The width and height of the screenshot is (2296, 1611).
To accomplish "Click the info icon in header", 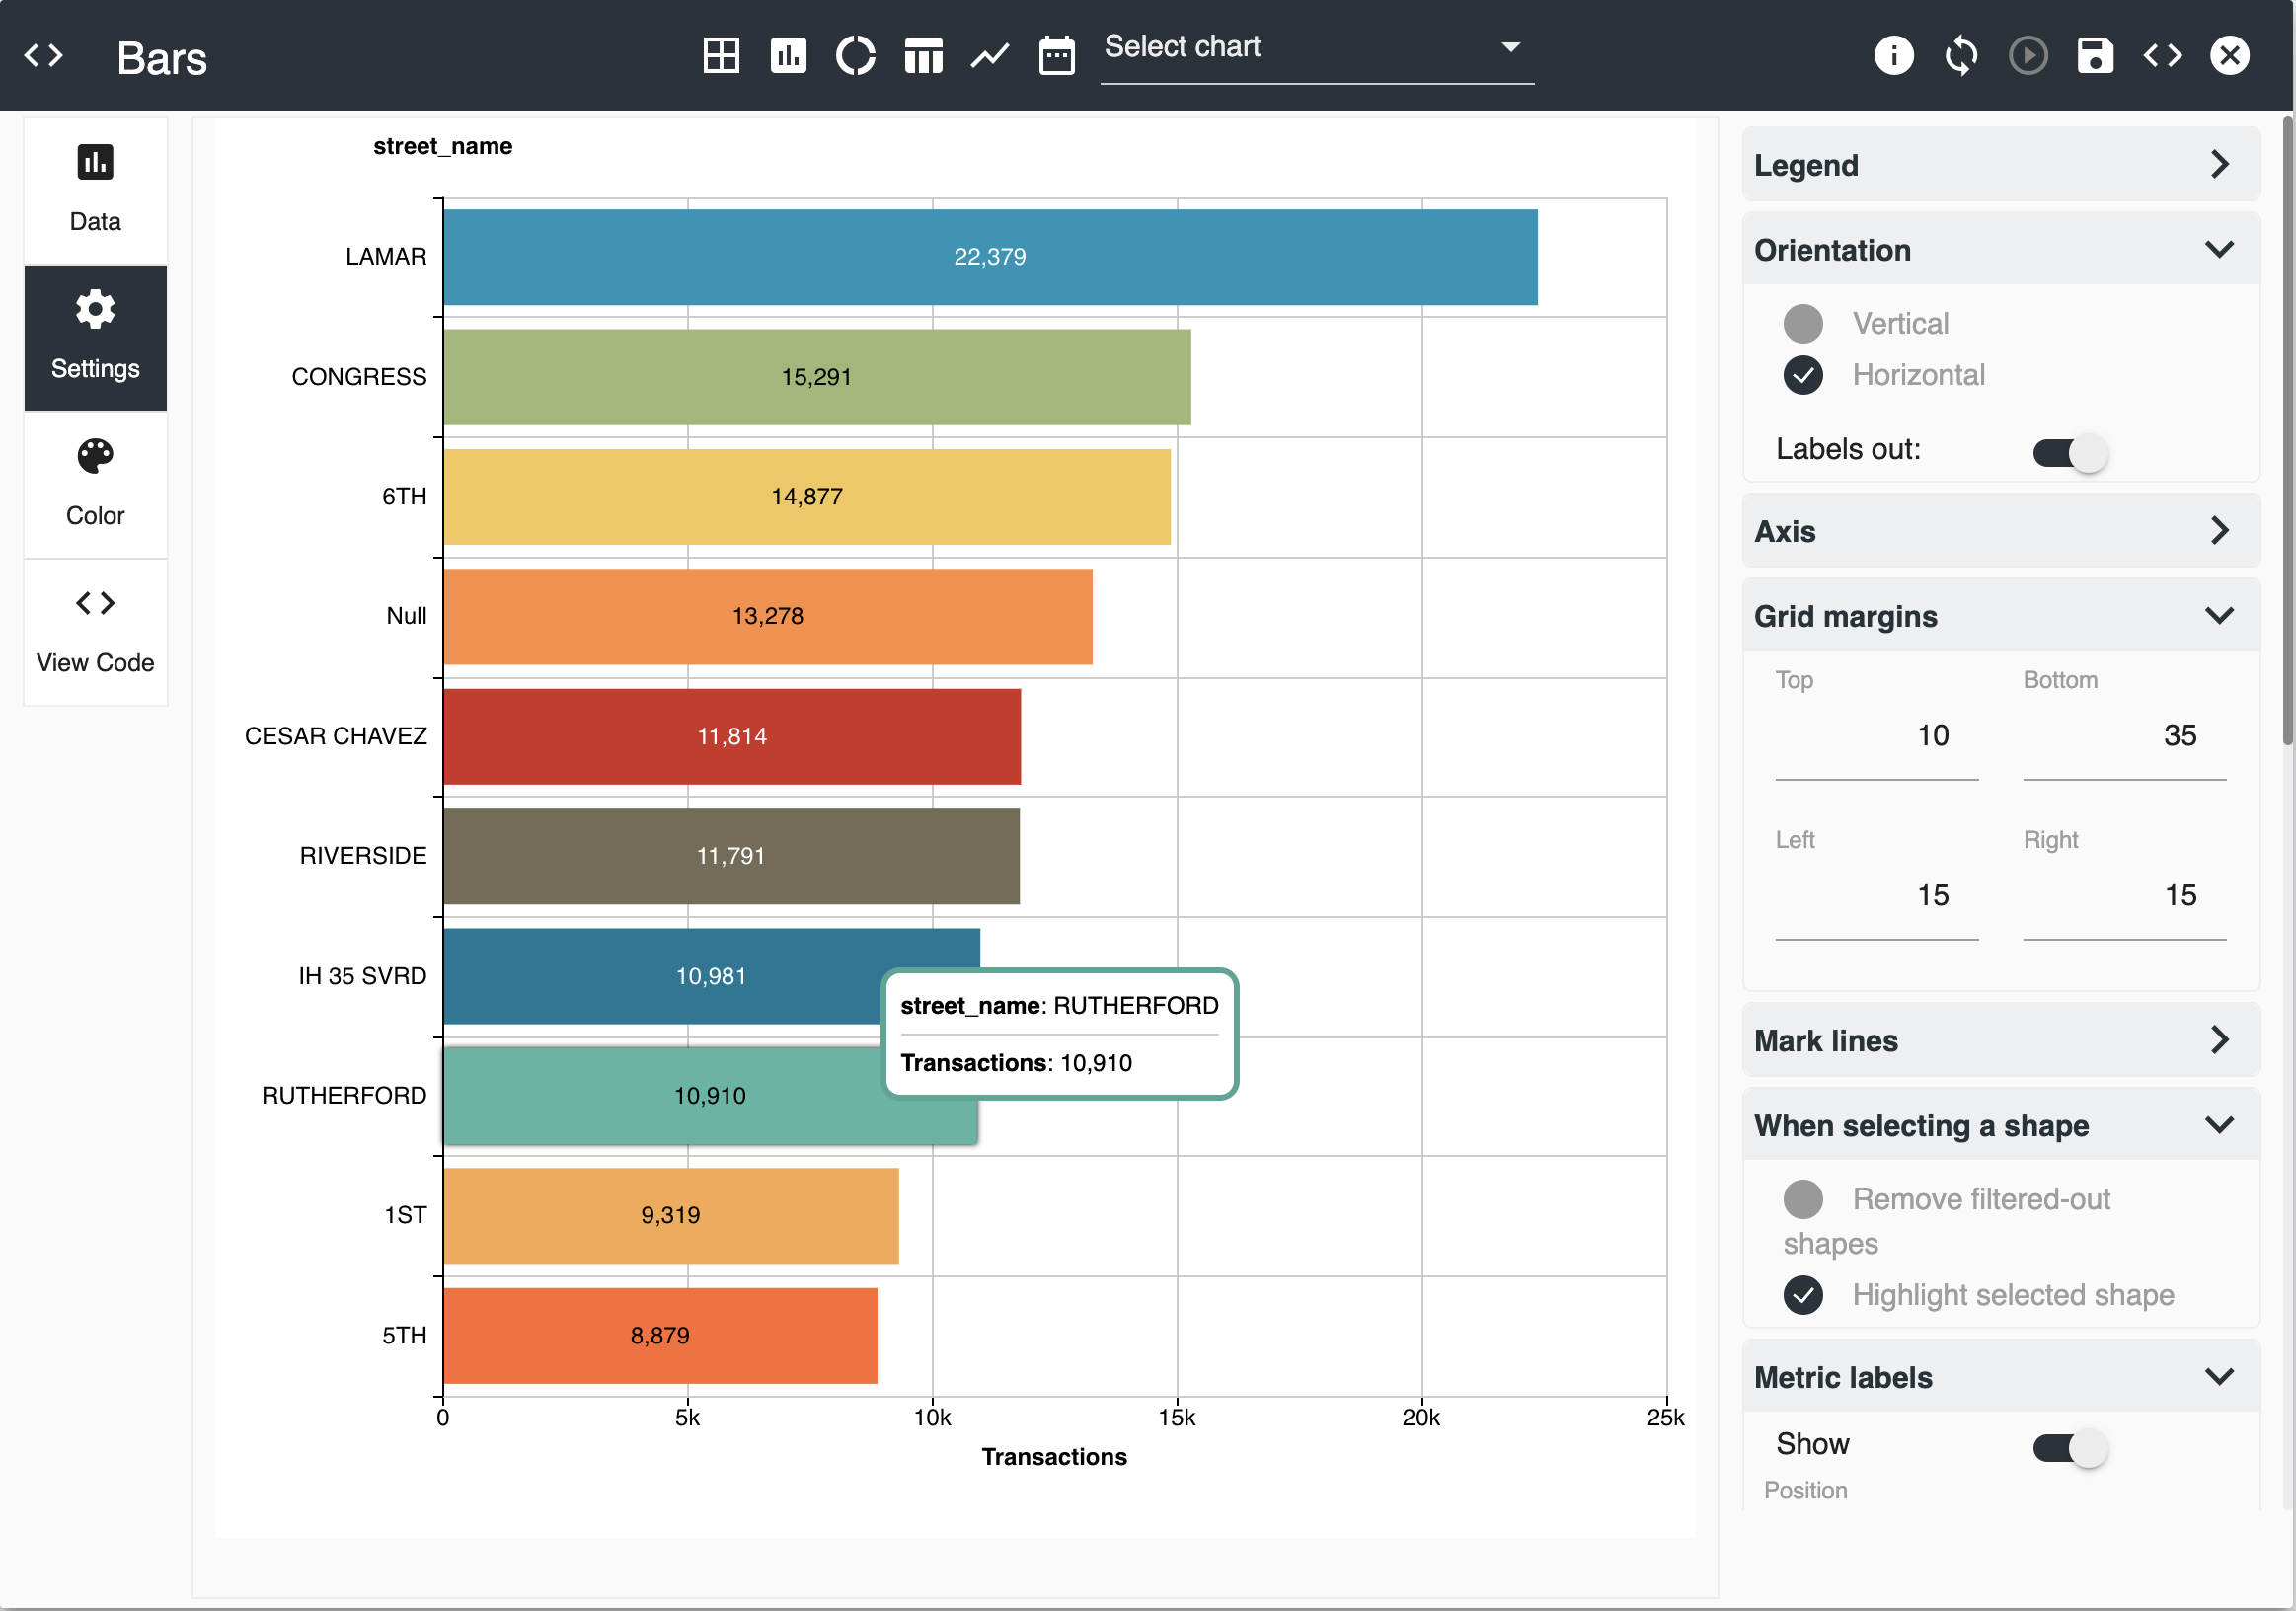I will pyautogui.click(x=1893, y=55).
